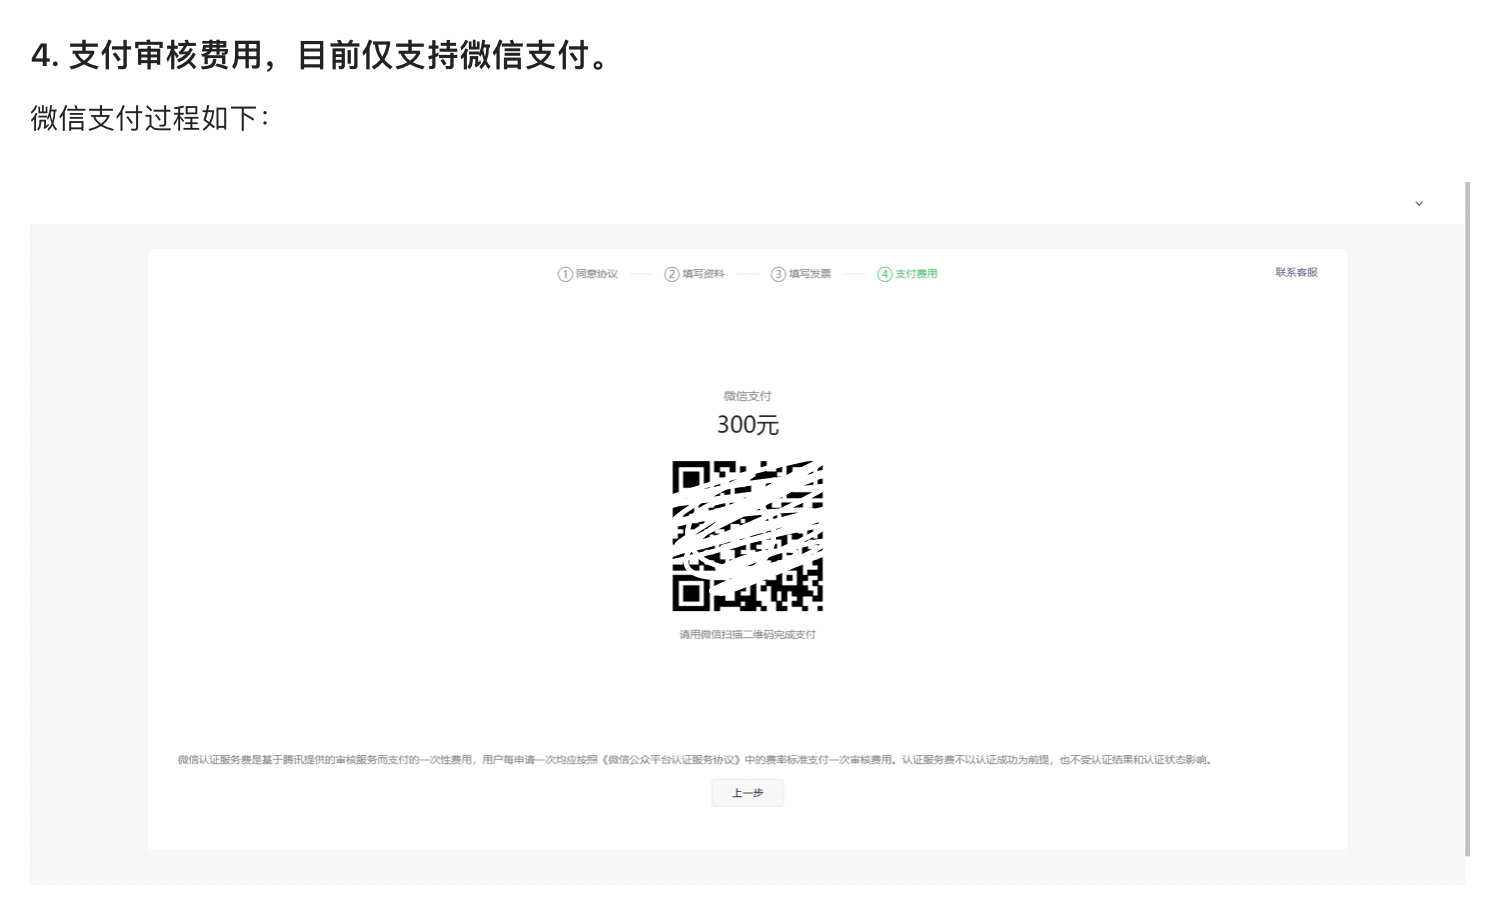Screen dimensions: 1506x898
Task: Click the 上一步 button
Action: [x=747, y=793]
